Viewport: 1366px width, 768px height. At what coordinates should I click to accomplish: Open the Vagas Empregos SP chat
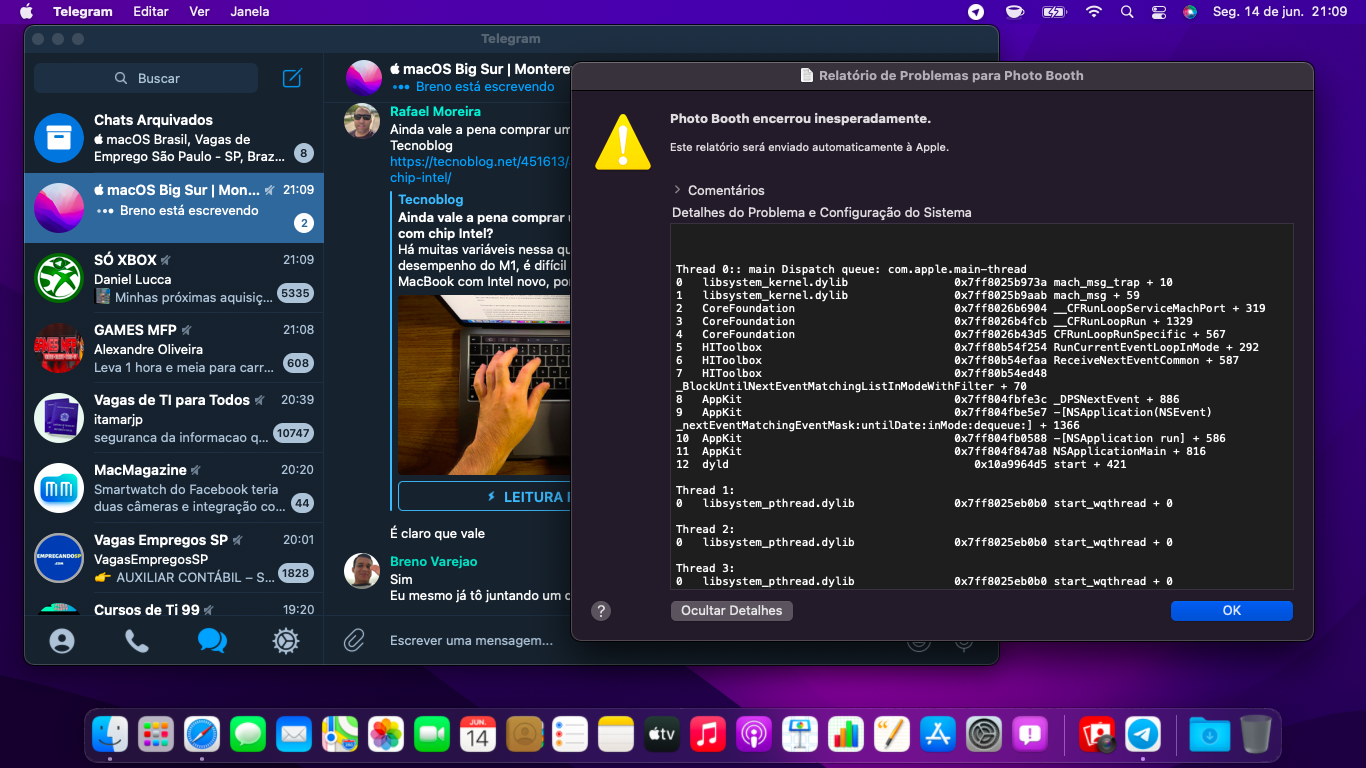[x=174, y=558]
